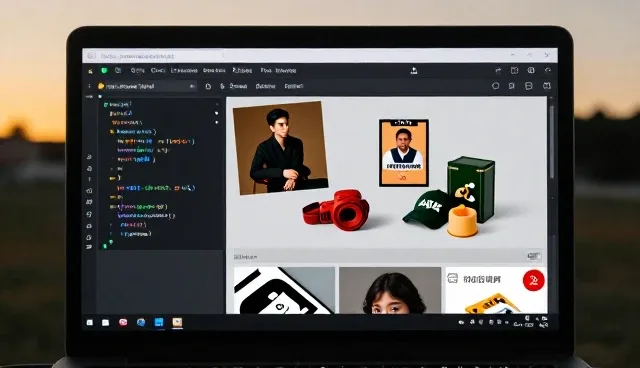This screenshot has height=368, width=640.
Task: Open the first text menu after the teal folder icon
Action: click(x=138, y=71)
